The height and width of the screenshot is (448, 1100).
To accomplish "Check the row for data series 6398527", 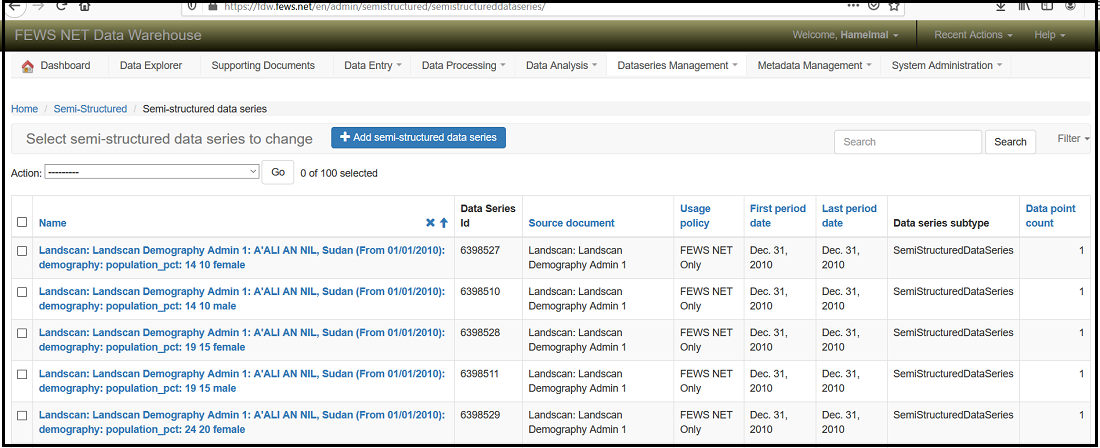I will 22,251.
